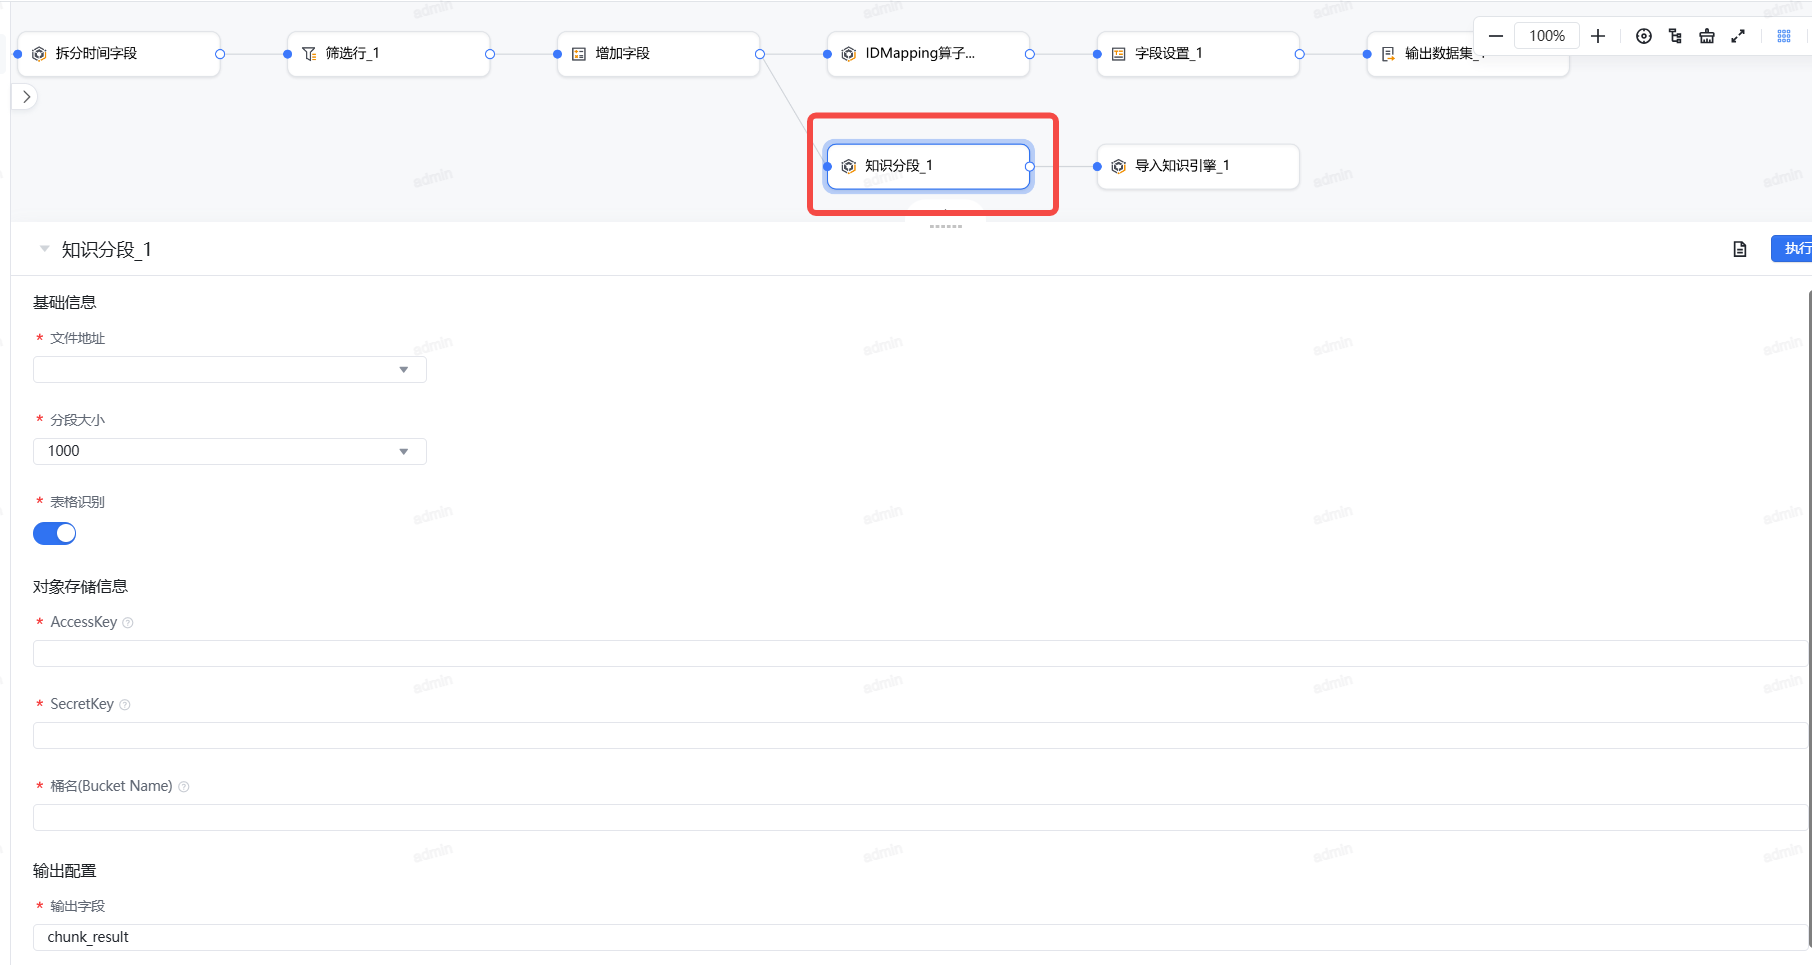This screenshot has height=965, width=1812.
Task: Click the 对象存储信息 section heading
Action: 80,587
